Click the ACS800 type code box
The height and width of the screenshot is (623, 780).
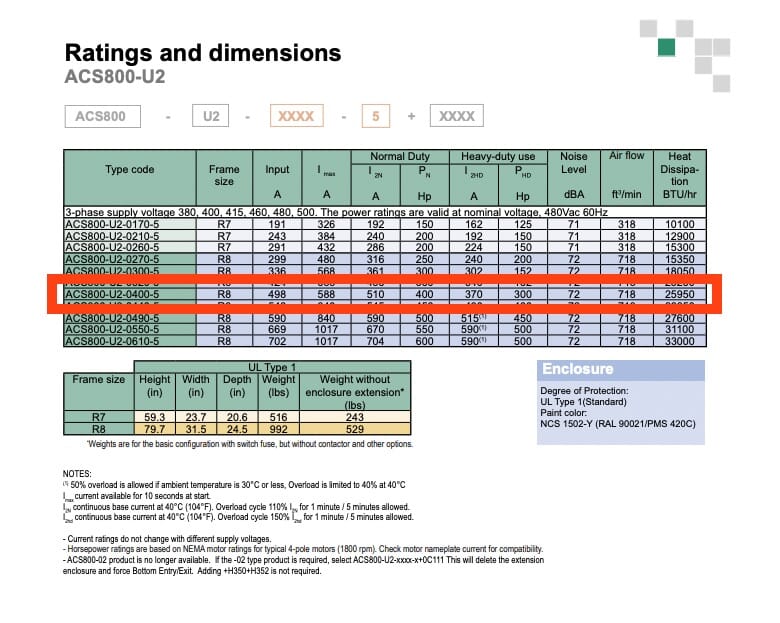101,116
